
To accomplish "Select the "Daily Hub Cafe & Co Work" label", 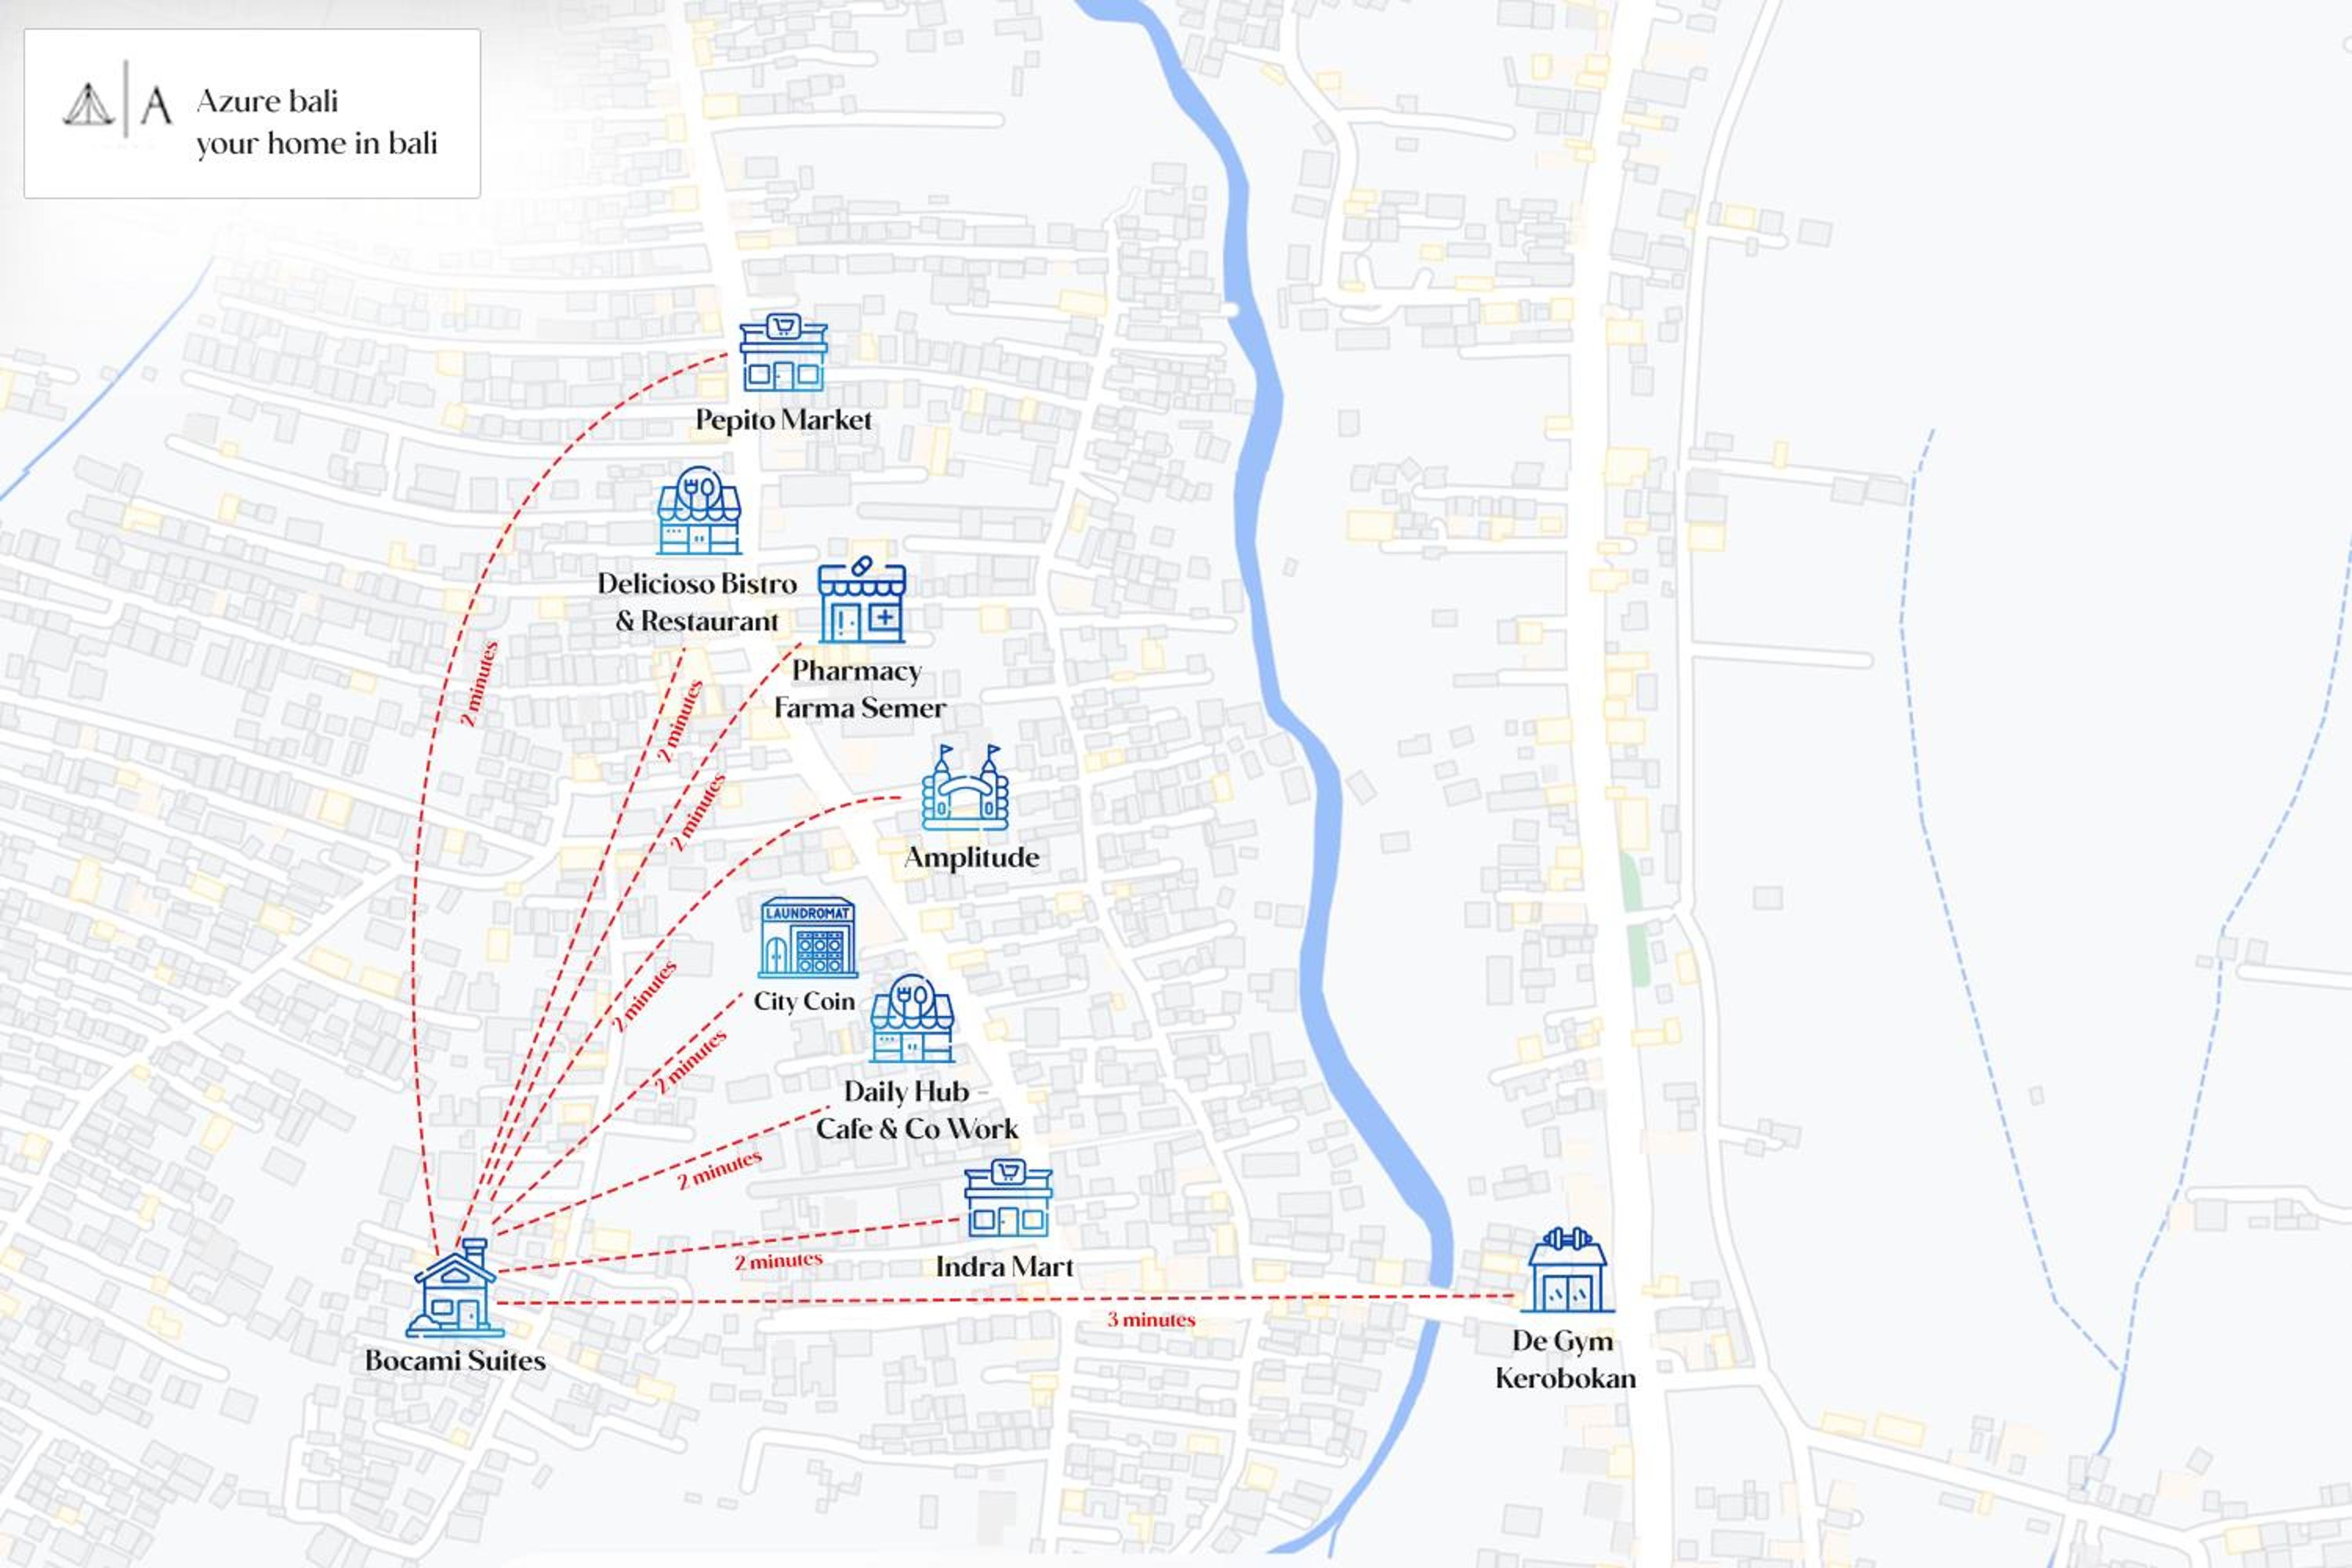I will [x=916, y=1110].
